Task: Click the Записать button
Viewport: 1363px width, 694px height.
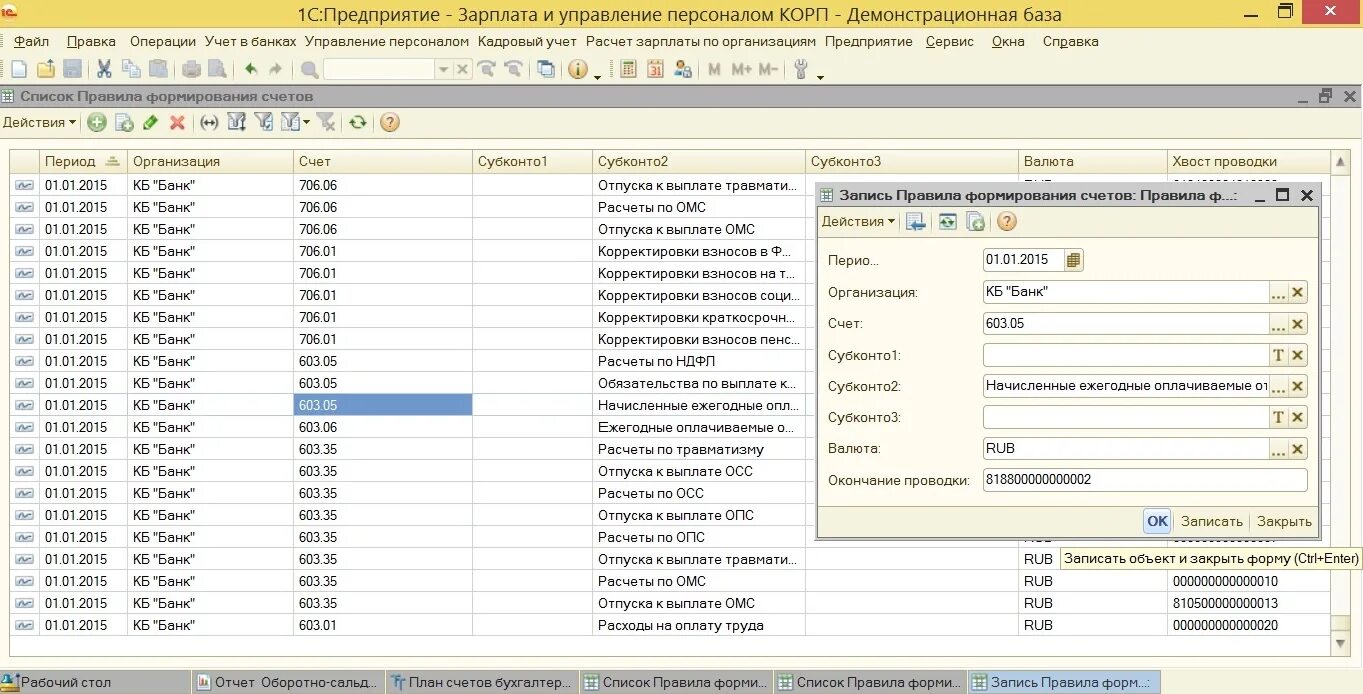Action: click(x=1212, y=521)
